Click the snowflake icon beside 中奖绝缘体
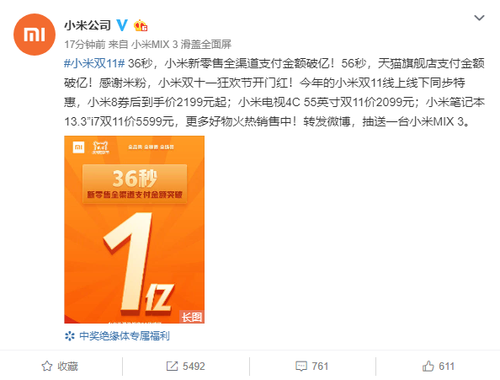Image resolution: width=500 pixels, height=380 pixels. [x=70, y=336]
